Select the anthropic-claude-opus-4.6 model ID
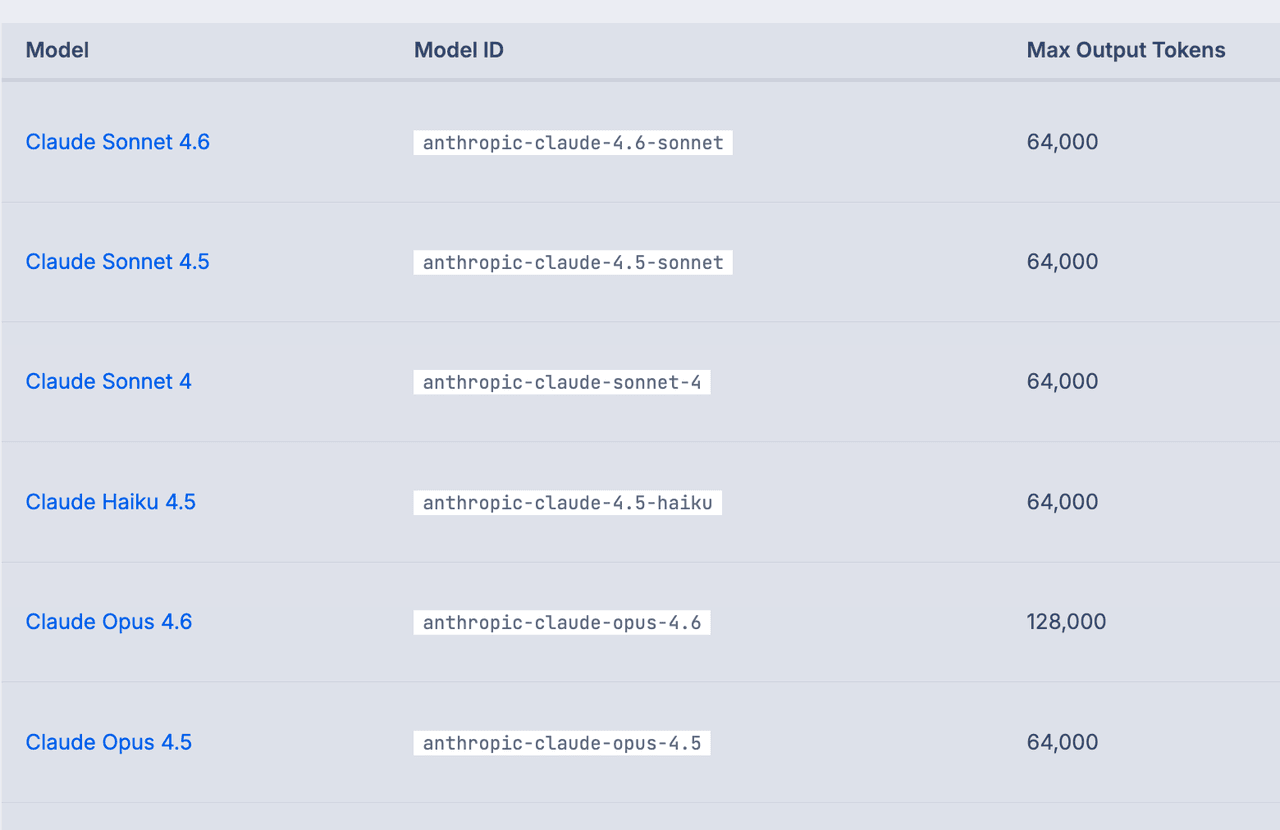Viewport: 1280px width, 830px height. (x=562, y=623)
